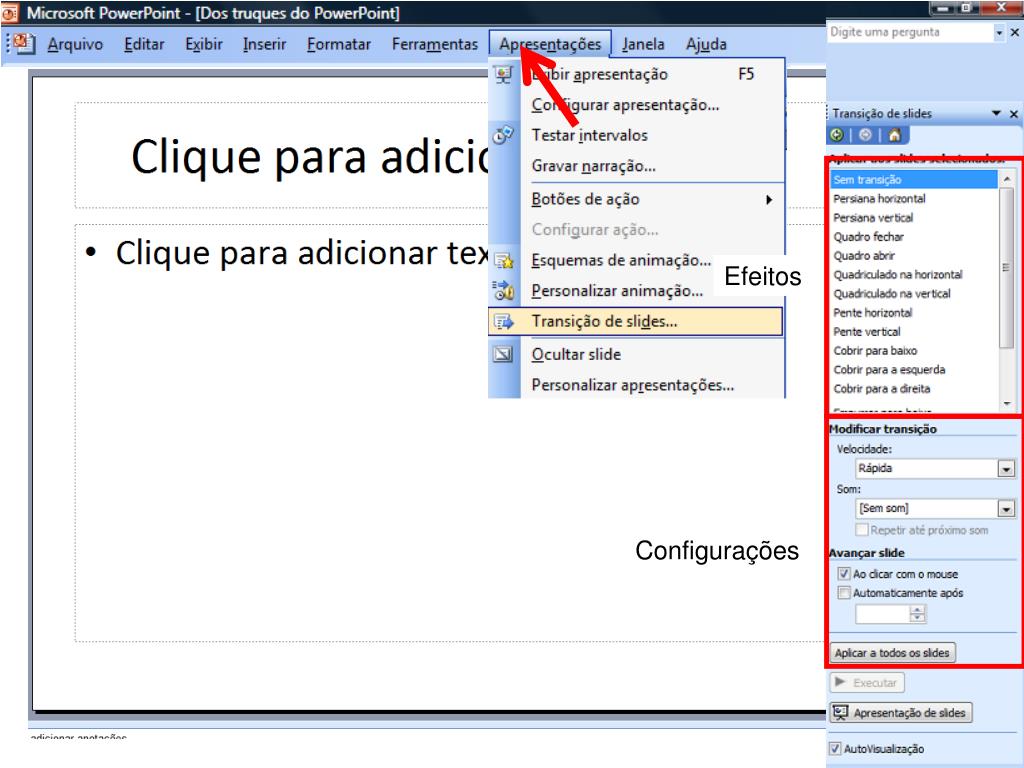
Task: Select Pente vertical transition
Action: coord(914,331)
